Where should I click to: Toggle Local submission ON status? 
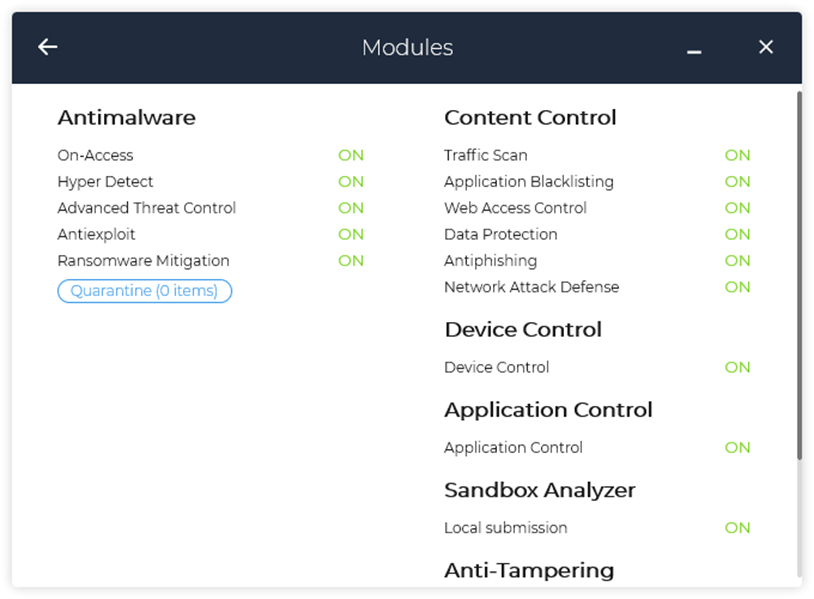738,528
